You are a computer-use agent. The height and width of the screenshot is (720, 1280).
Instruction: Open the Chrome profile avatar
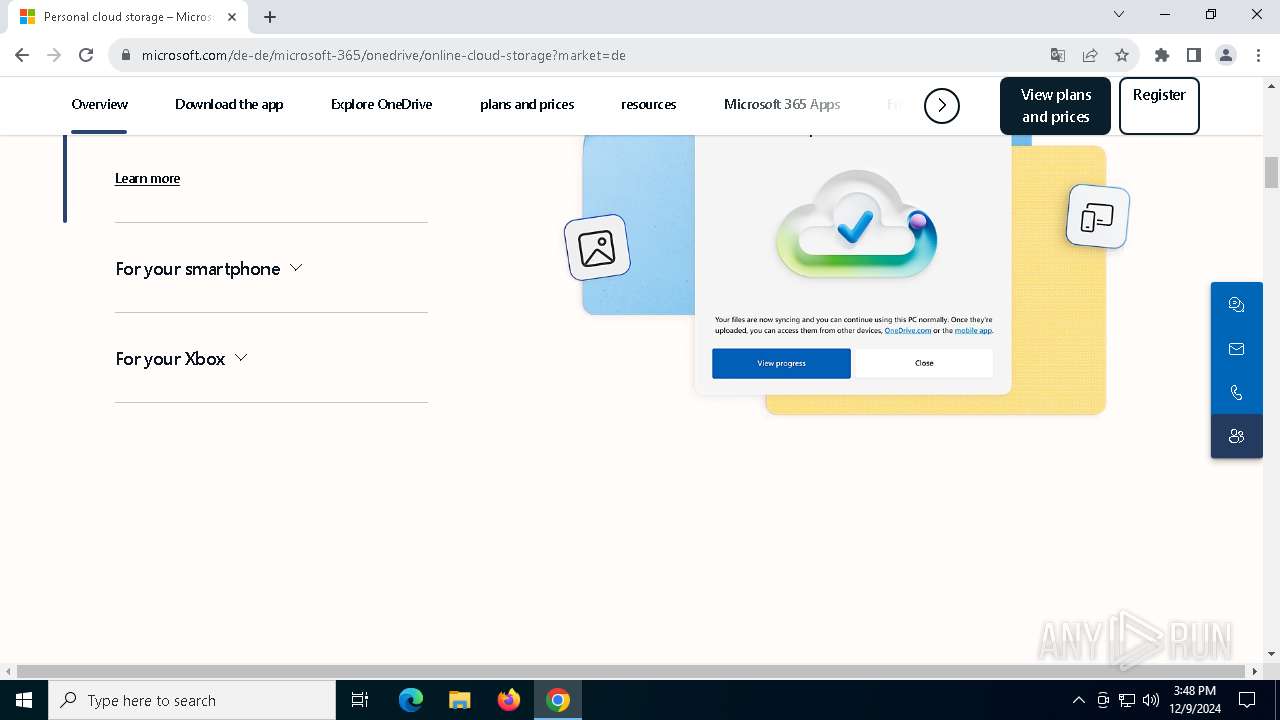click(x=1226, y=55)
